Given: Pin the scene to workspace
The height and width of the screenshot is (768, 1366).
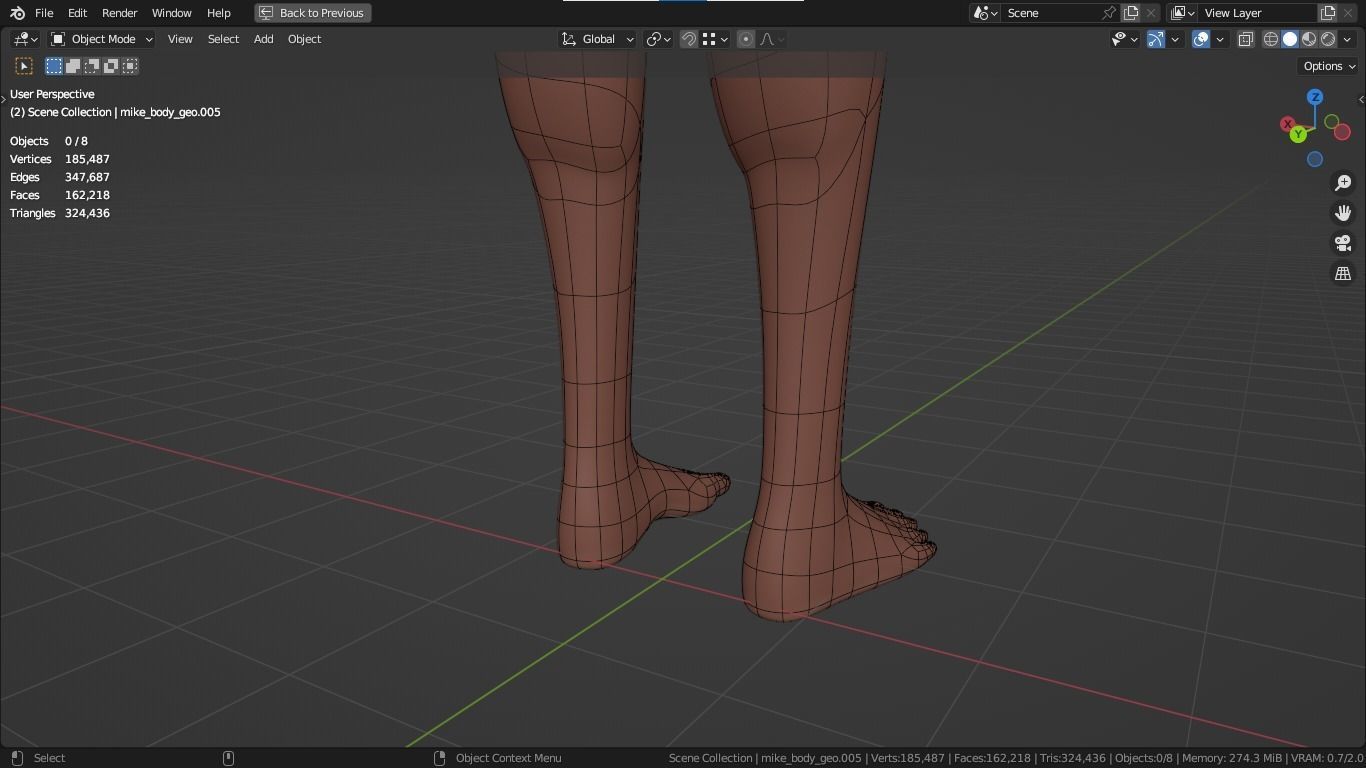Looking at the screenshot, I should tap(1108, 13).
